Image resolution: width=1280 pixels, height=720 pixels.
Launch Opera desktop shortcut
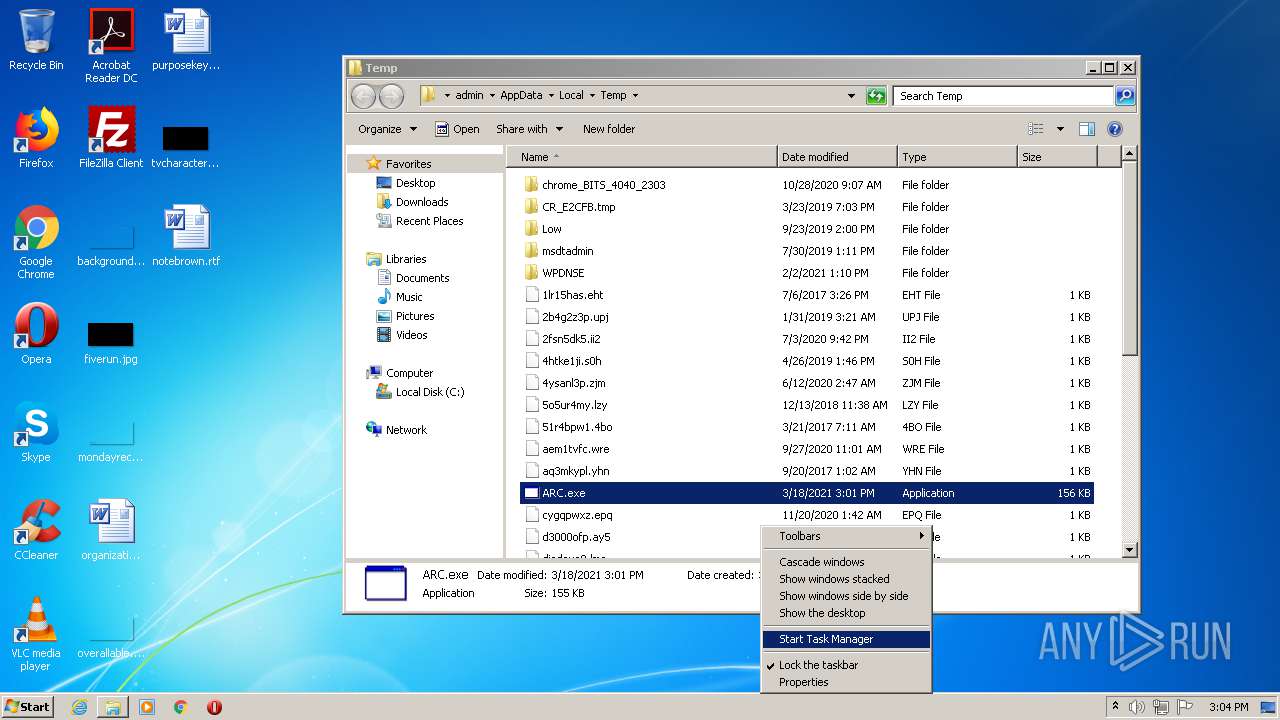[x=36, y=334]
